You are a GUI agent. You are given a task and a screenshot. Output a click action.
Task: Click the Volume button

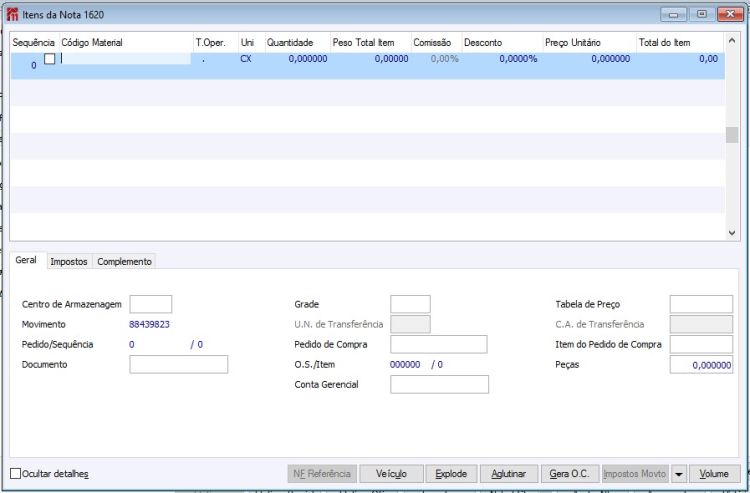[x=714, y=474]
